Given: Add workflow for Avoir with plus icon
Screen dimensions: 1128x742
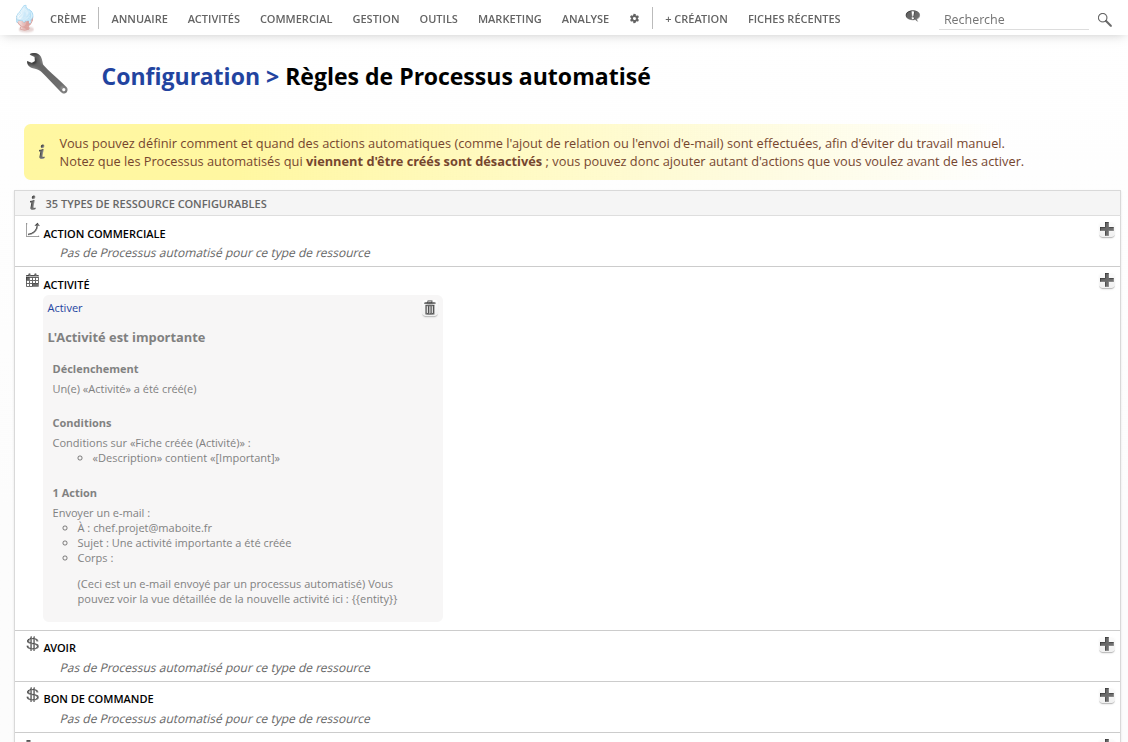Looking at the screenshot, I should click(1106, 644).
